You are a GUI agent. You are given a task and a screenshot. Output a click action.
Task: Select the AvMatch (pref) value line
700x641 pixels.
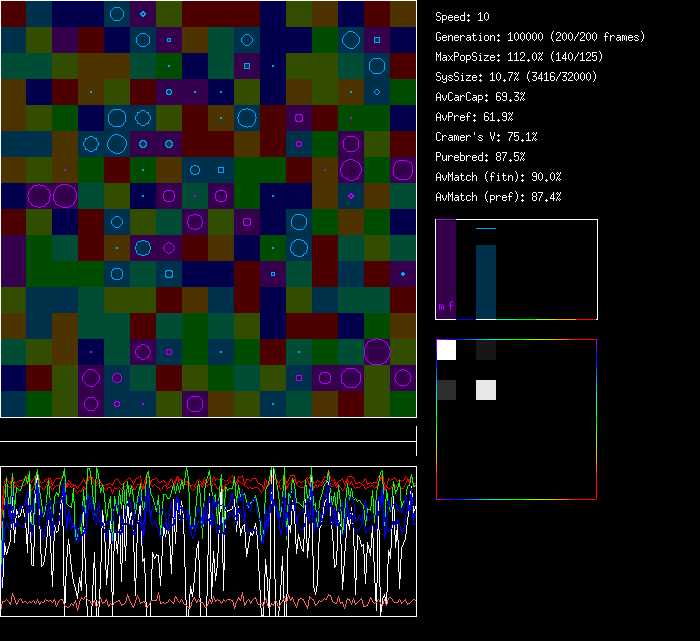[x=498, y=197]
